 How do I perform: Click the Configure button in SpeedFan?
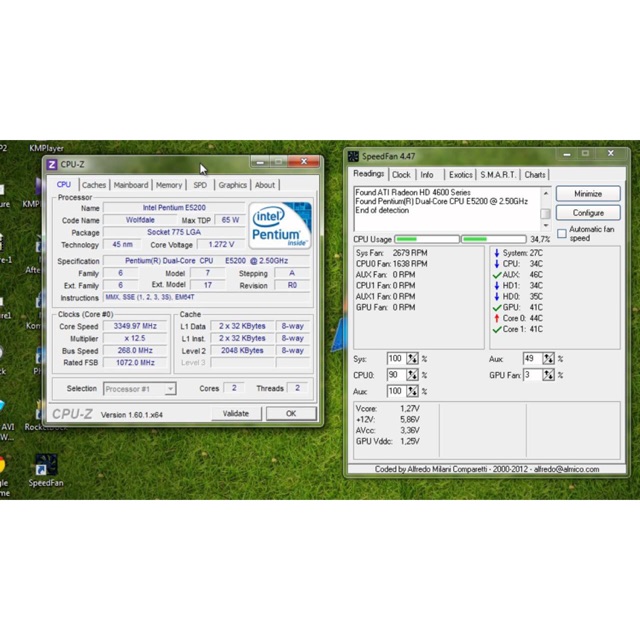[x=588, y=213]
